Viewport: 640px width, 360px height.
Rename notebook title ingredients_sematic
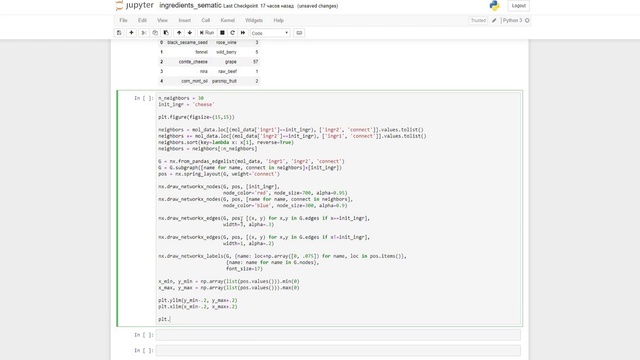190,5
